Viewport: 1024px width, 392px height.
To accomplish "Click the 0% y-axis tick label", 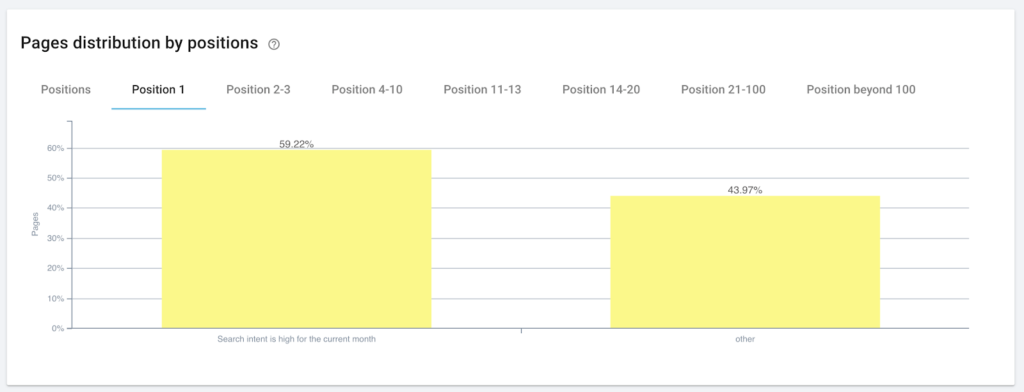I will [57, 329].
